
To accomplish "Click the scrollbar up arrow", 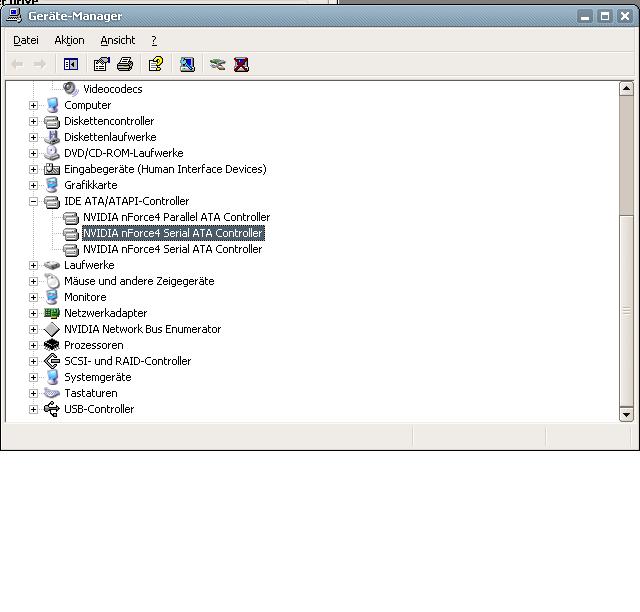I will (x=626, y=89).
